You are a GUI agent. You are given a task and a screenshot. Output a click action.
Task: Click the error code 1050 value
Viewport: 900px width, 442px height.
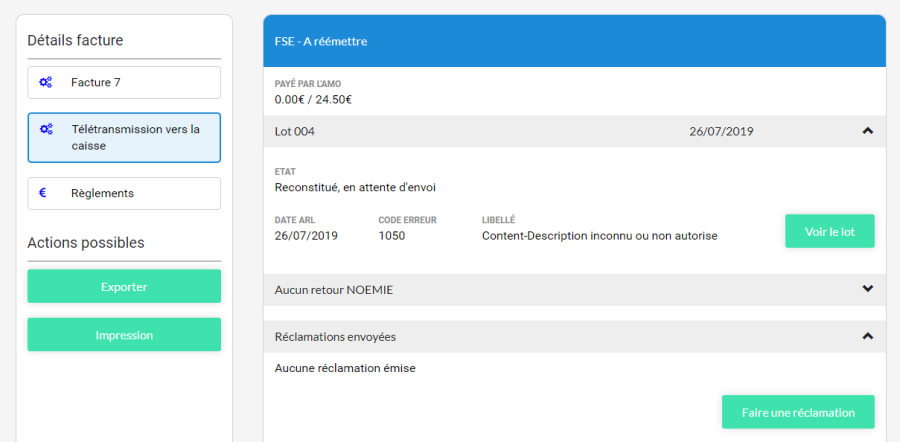click(x=391, y=236)
